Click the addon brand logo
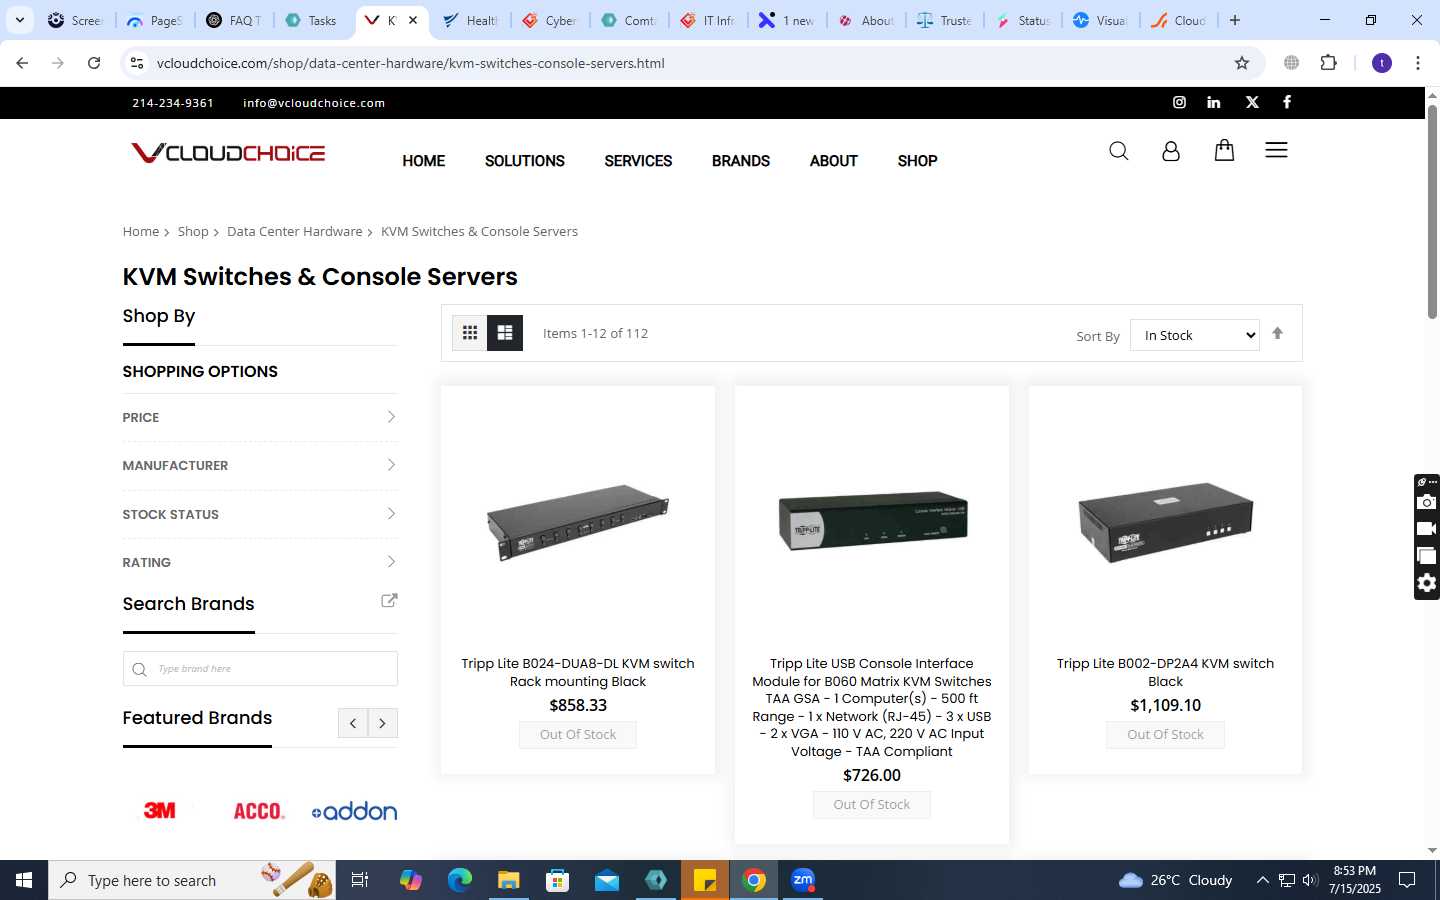 pyautogui.click(x=354, y=811)
